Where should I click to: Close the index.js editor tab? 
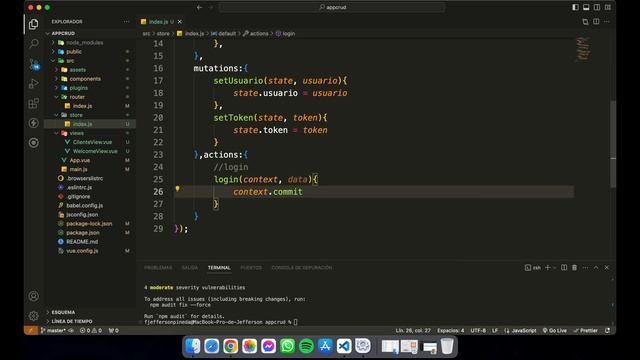(180, 22)
